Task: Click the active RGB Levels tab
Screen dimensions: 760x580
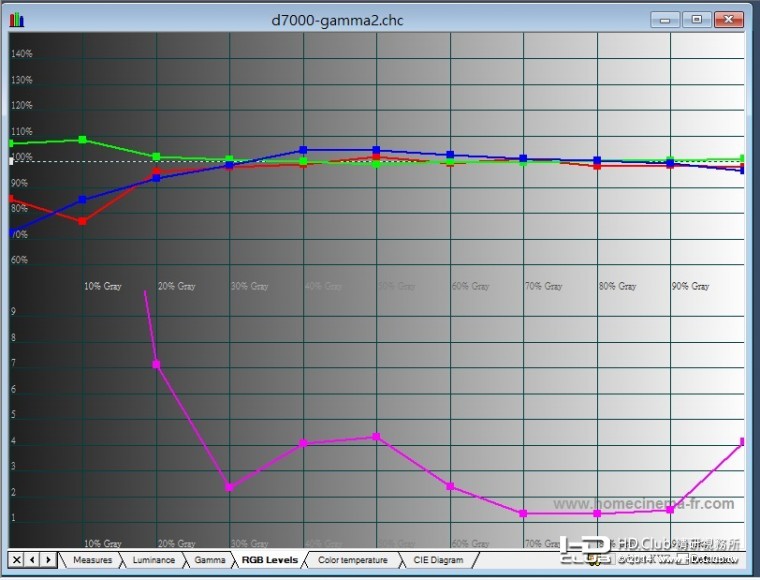Action: click(269, 560)
